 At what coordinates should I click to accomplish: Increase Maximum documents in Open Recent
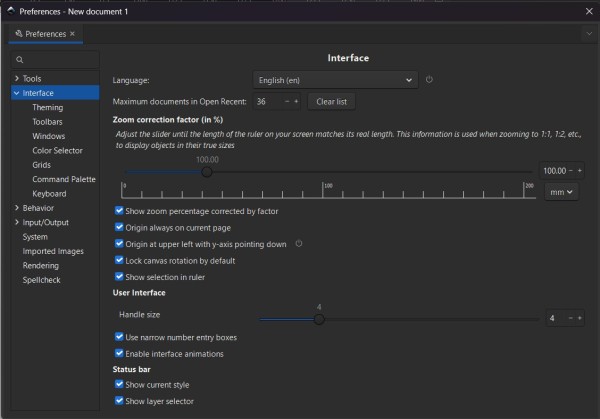(x=296, y=101)
